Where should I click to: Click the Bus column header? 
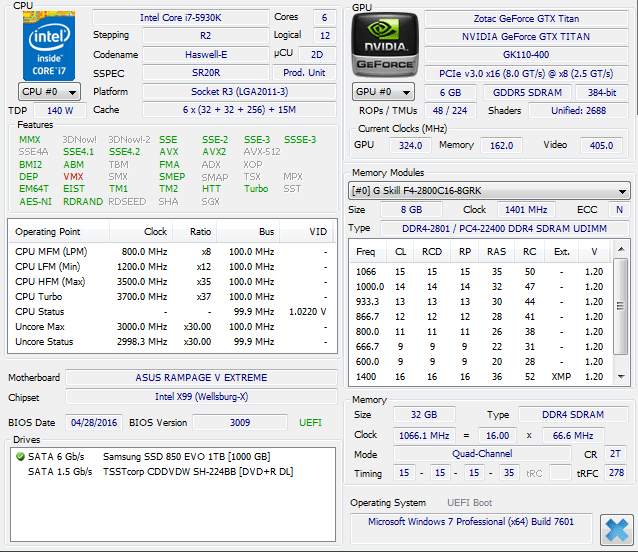pyautogui.click(x=248, y=232)
